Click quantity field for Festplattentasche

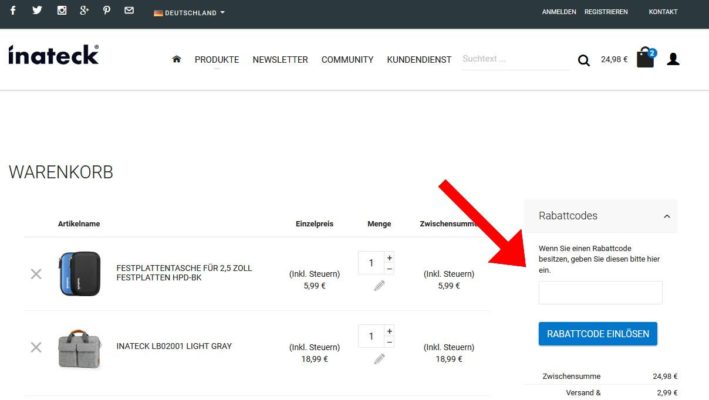pos(371,263)
